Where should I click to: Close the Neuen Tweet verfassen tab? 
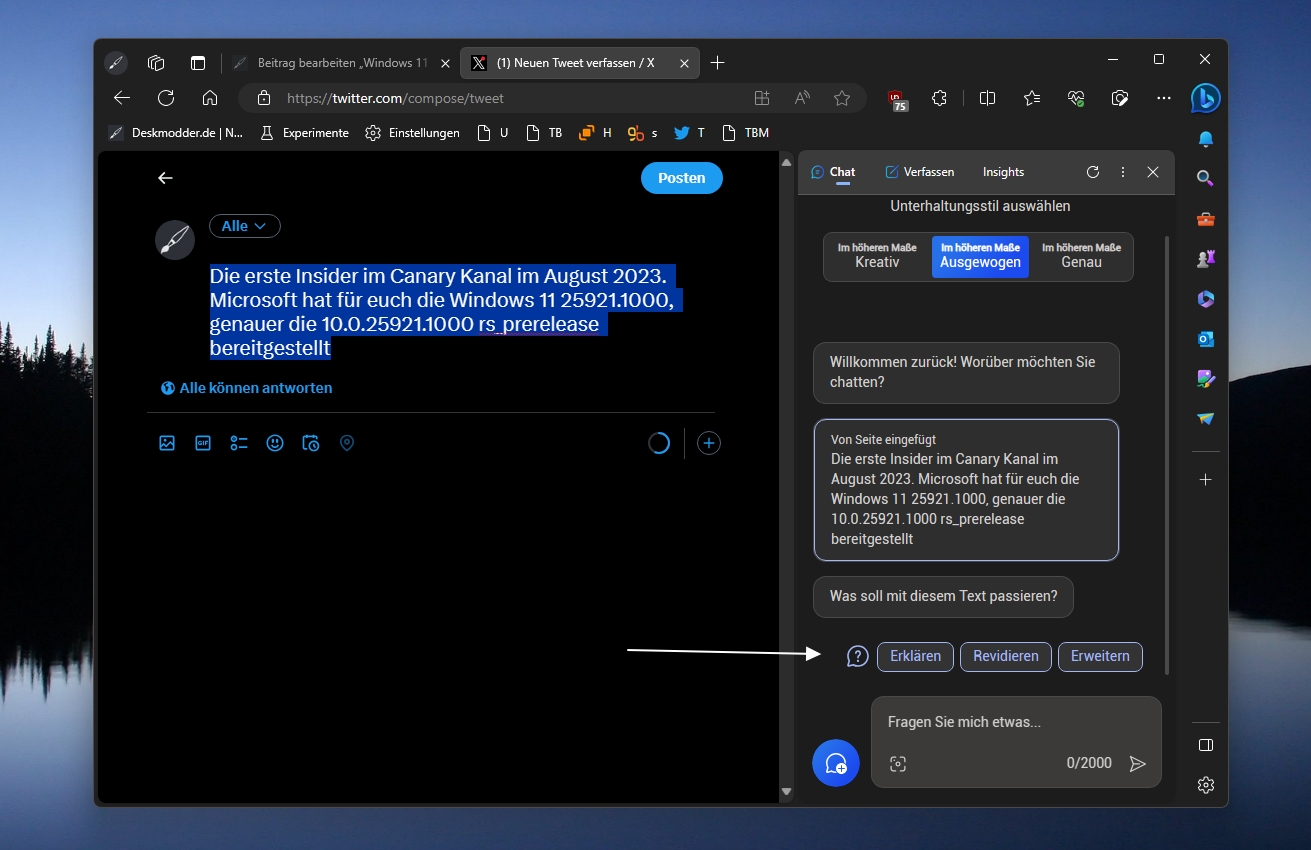684,63
